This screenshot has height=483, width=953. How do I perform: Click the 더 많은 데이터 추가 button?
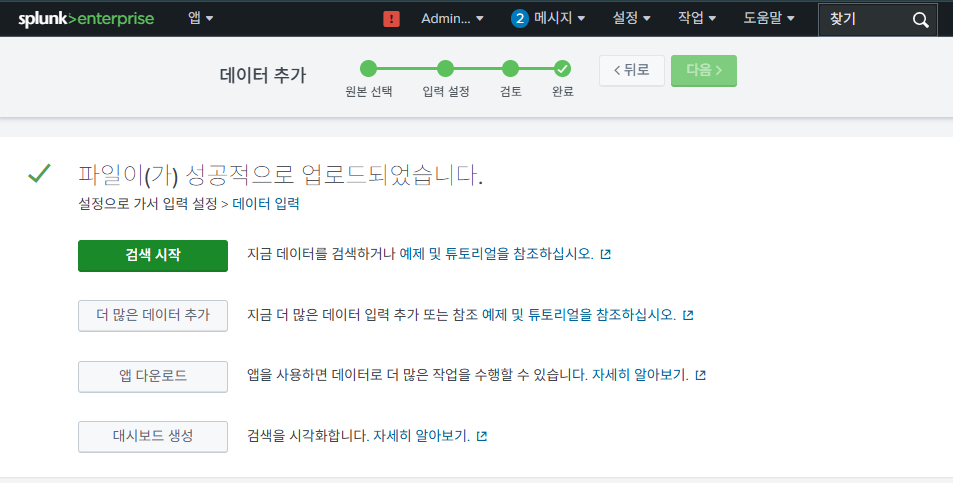point(153,315)
